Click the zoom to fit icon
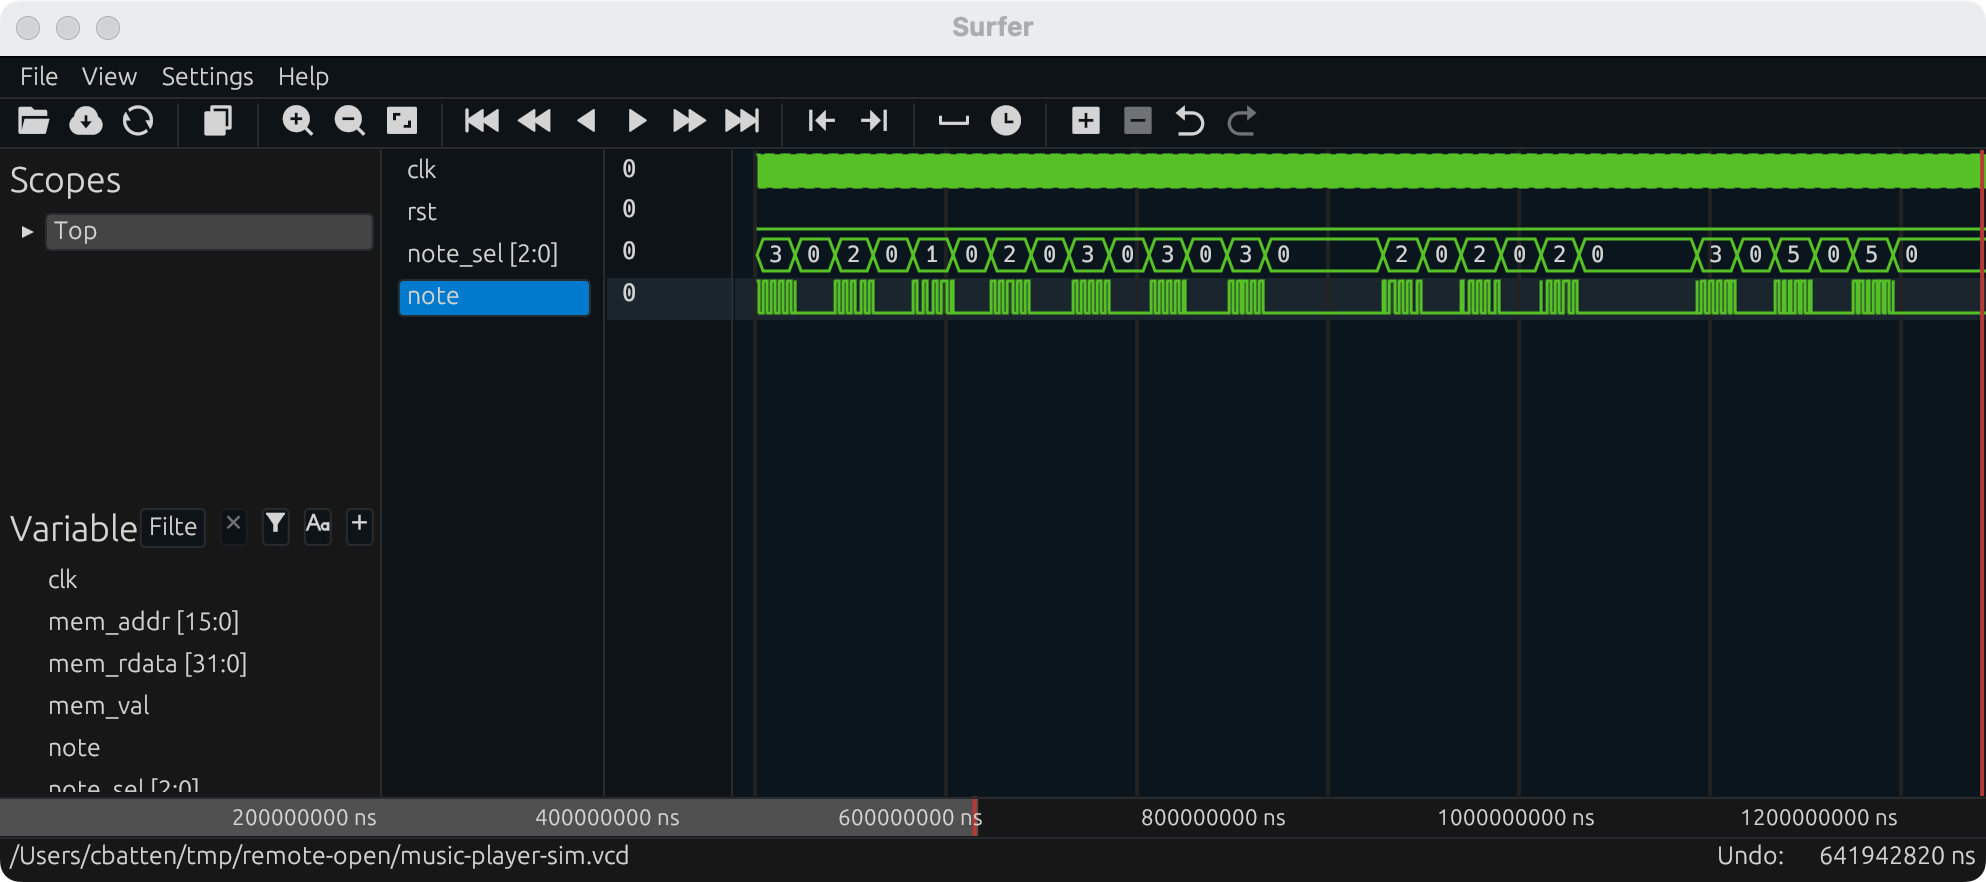The height and width of the screenshot is (882, 1986). [402, 121]
